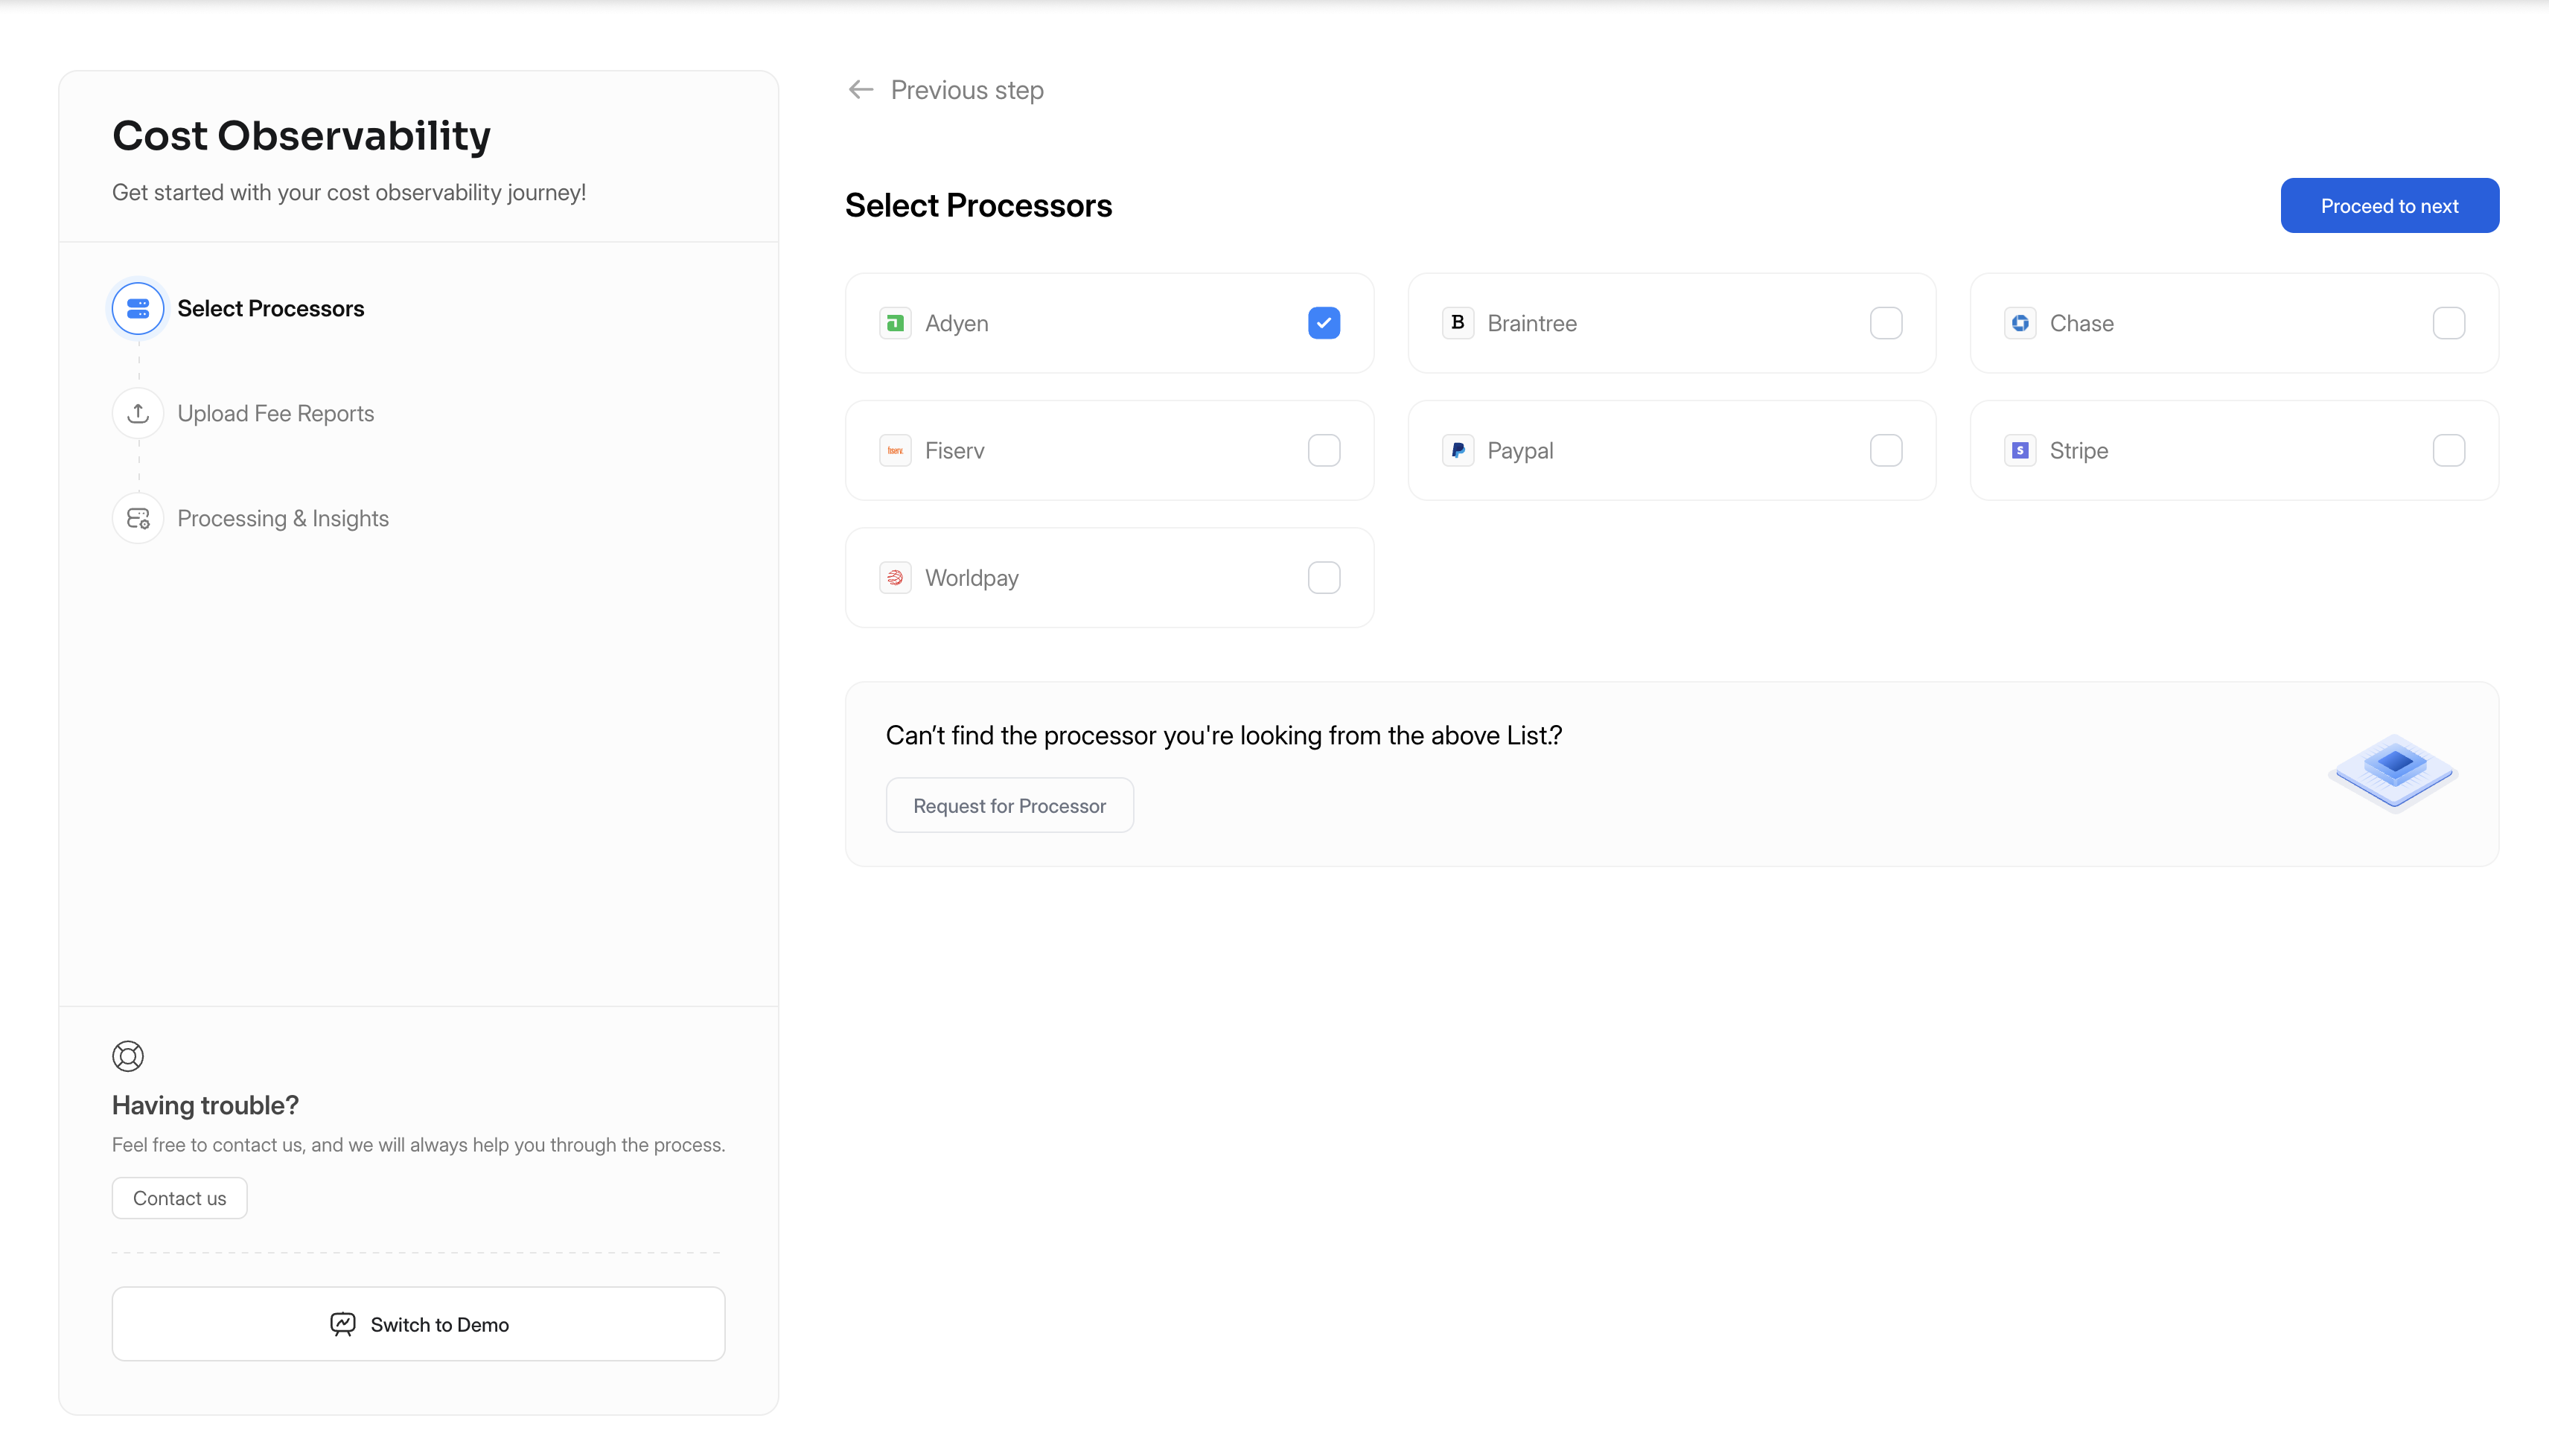Click the Braintree logo icon
Image resolution: width=2549 pixels, height=1456 pixels.
coord(1457,323)
